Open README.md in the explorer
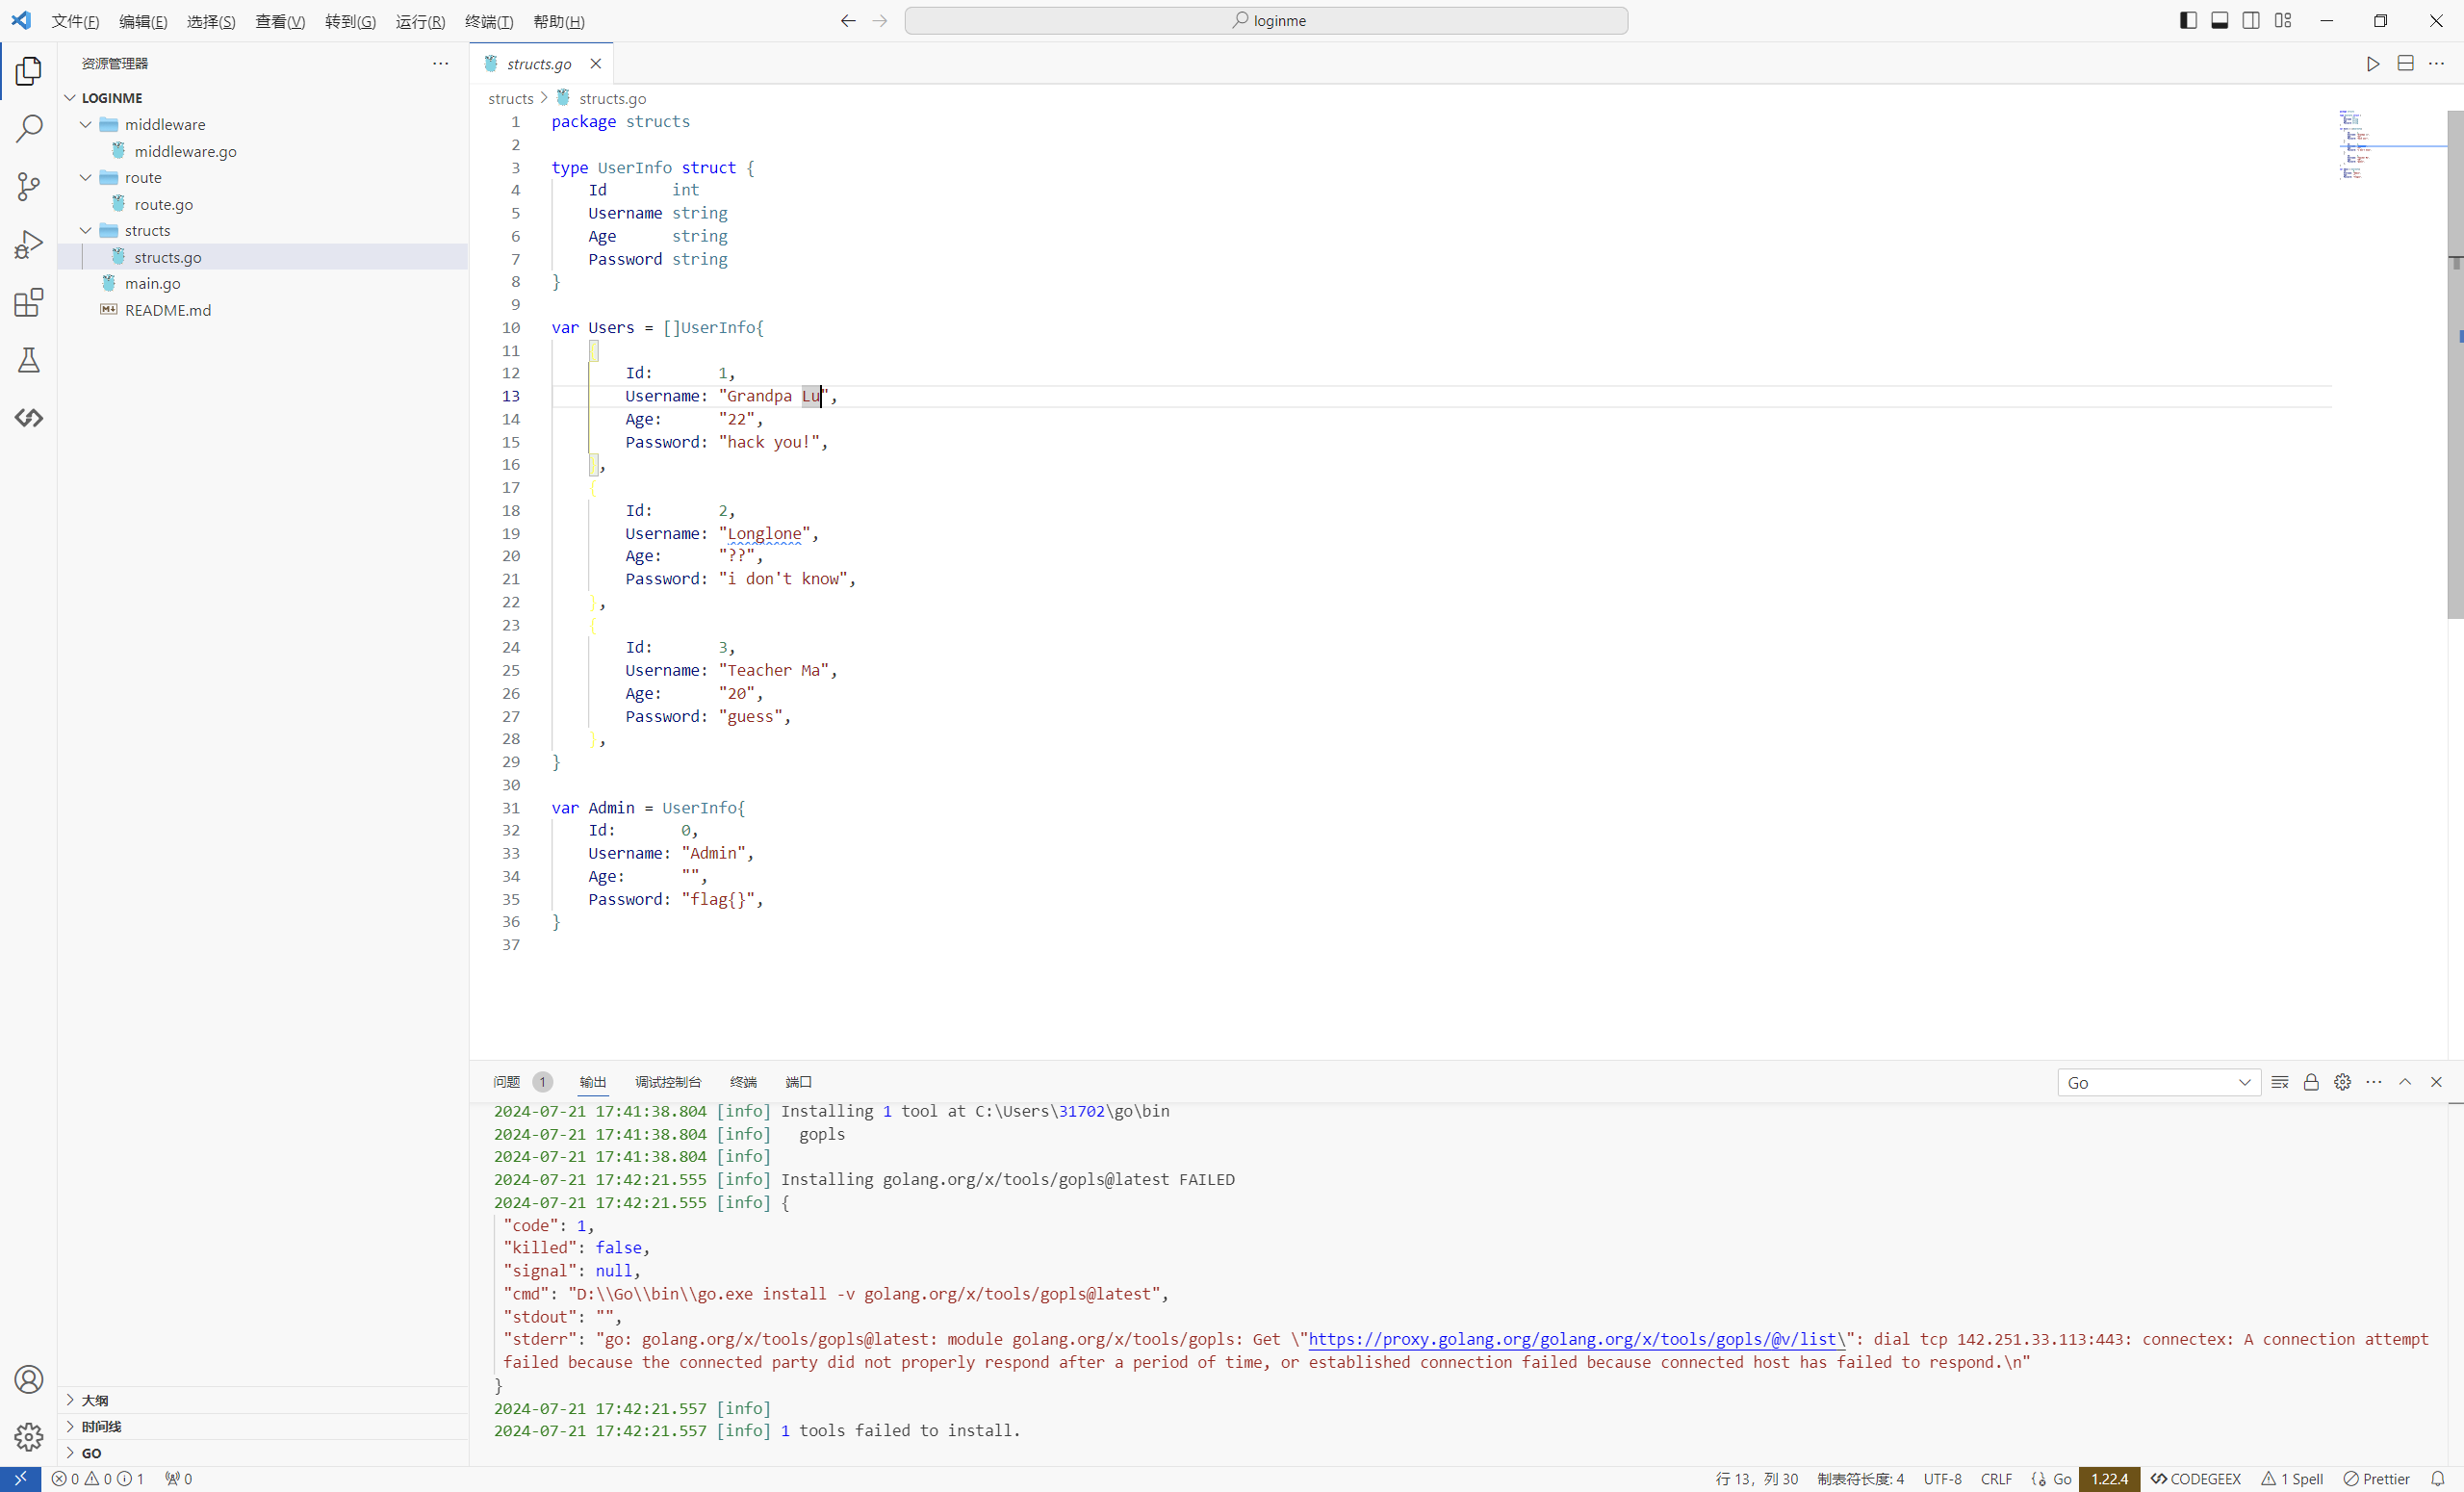 pos(263,310)
